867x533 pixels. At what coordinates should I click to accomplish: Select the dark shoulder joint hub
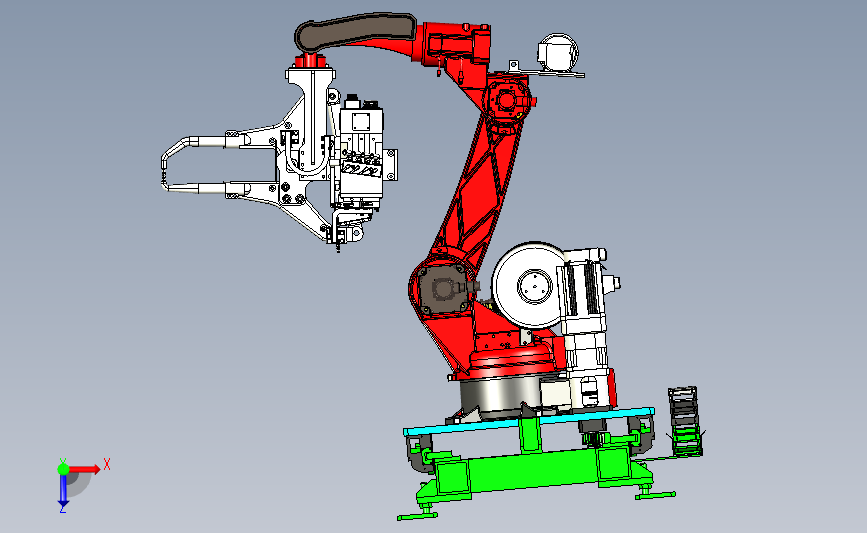[443, 290]
